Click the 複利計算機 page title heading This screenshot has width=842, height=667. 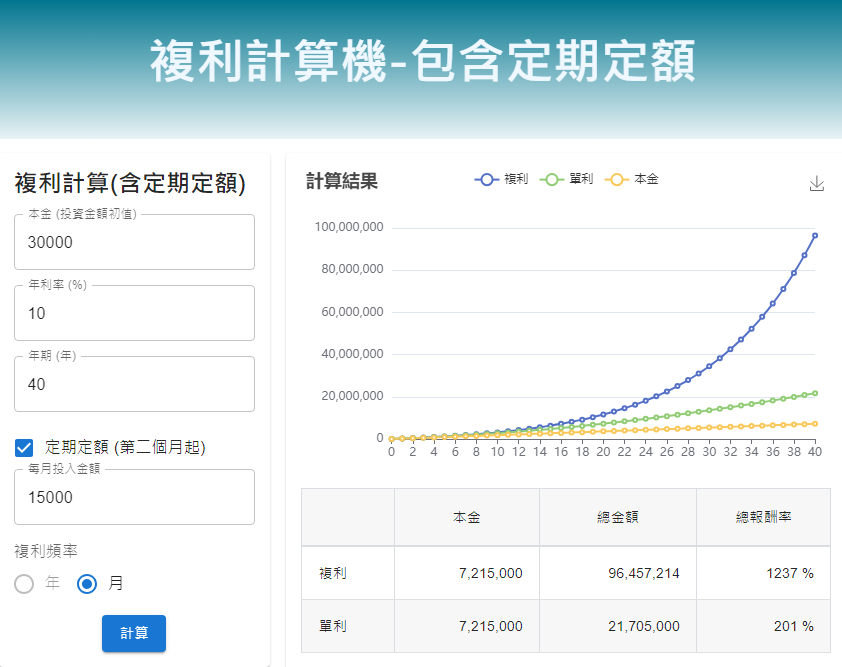(422, 62)
